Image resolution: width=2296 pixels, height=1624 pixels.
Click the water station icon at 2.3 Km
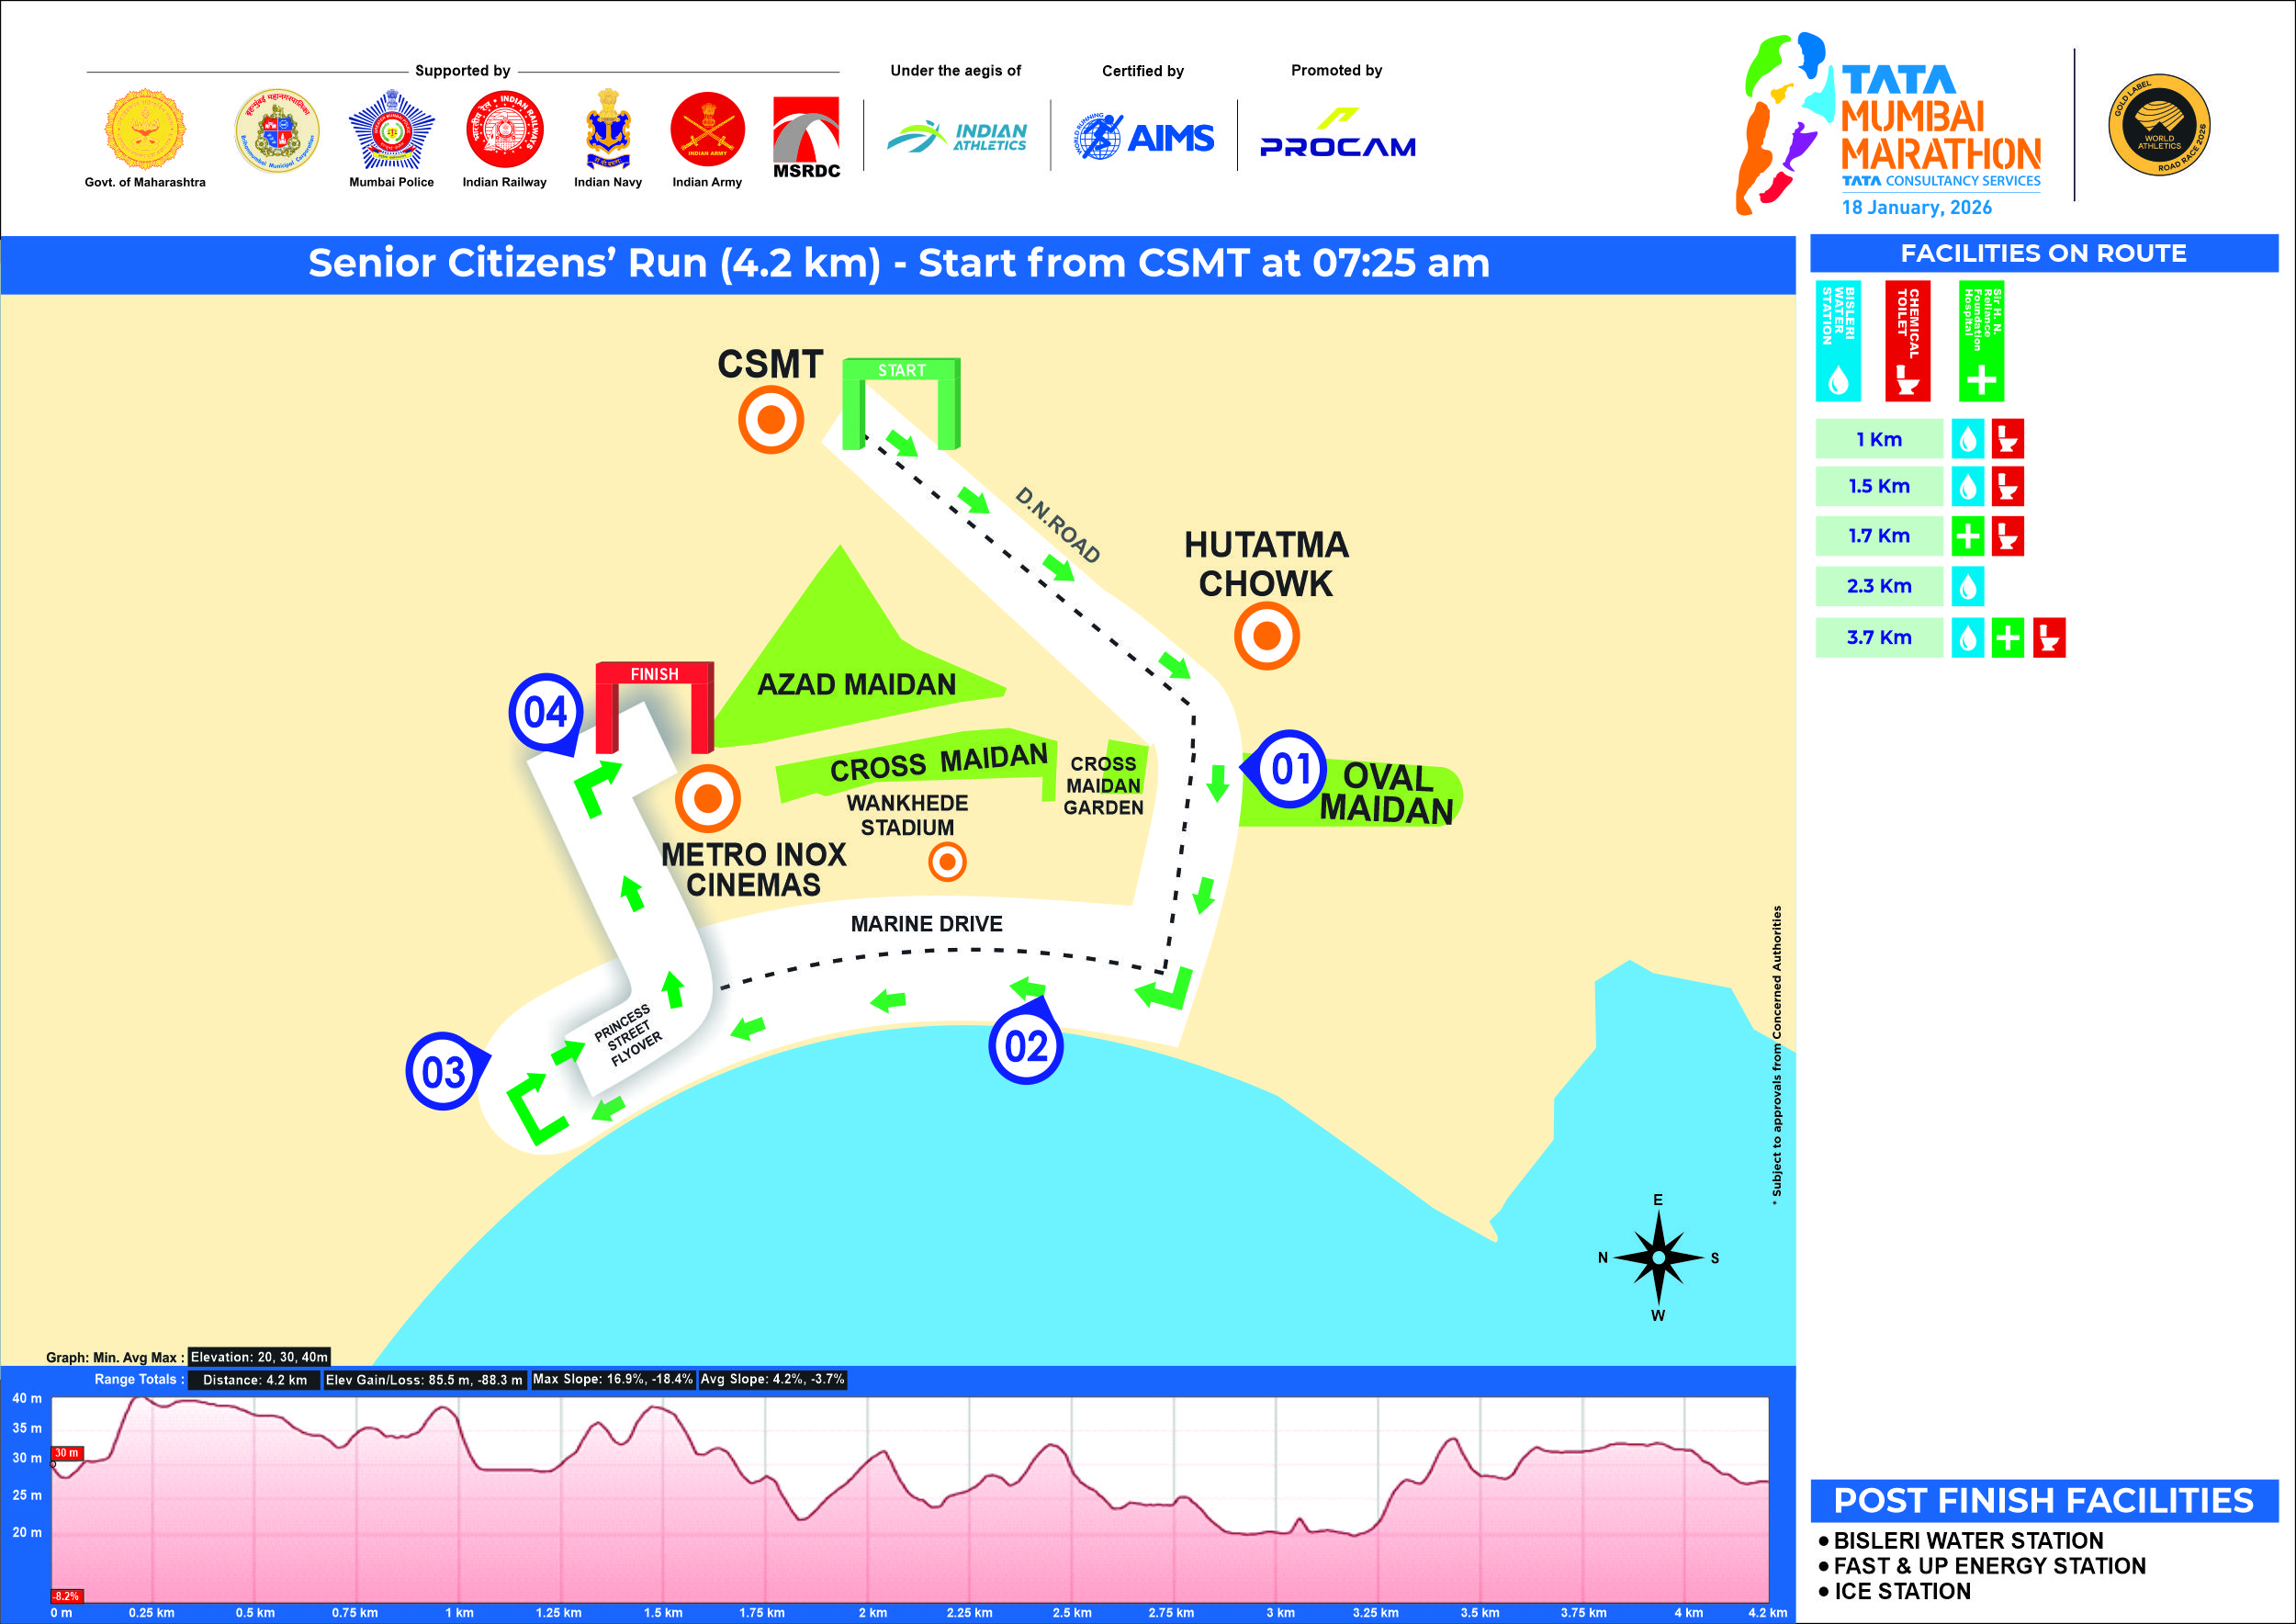point(1967,587)
